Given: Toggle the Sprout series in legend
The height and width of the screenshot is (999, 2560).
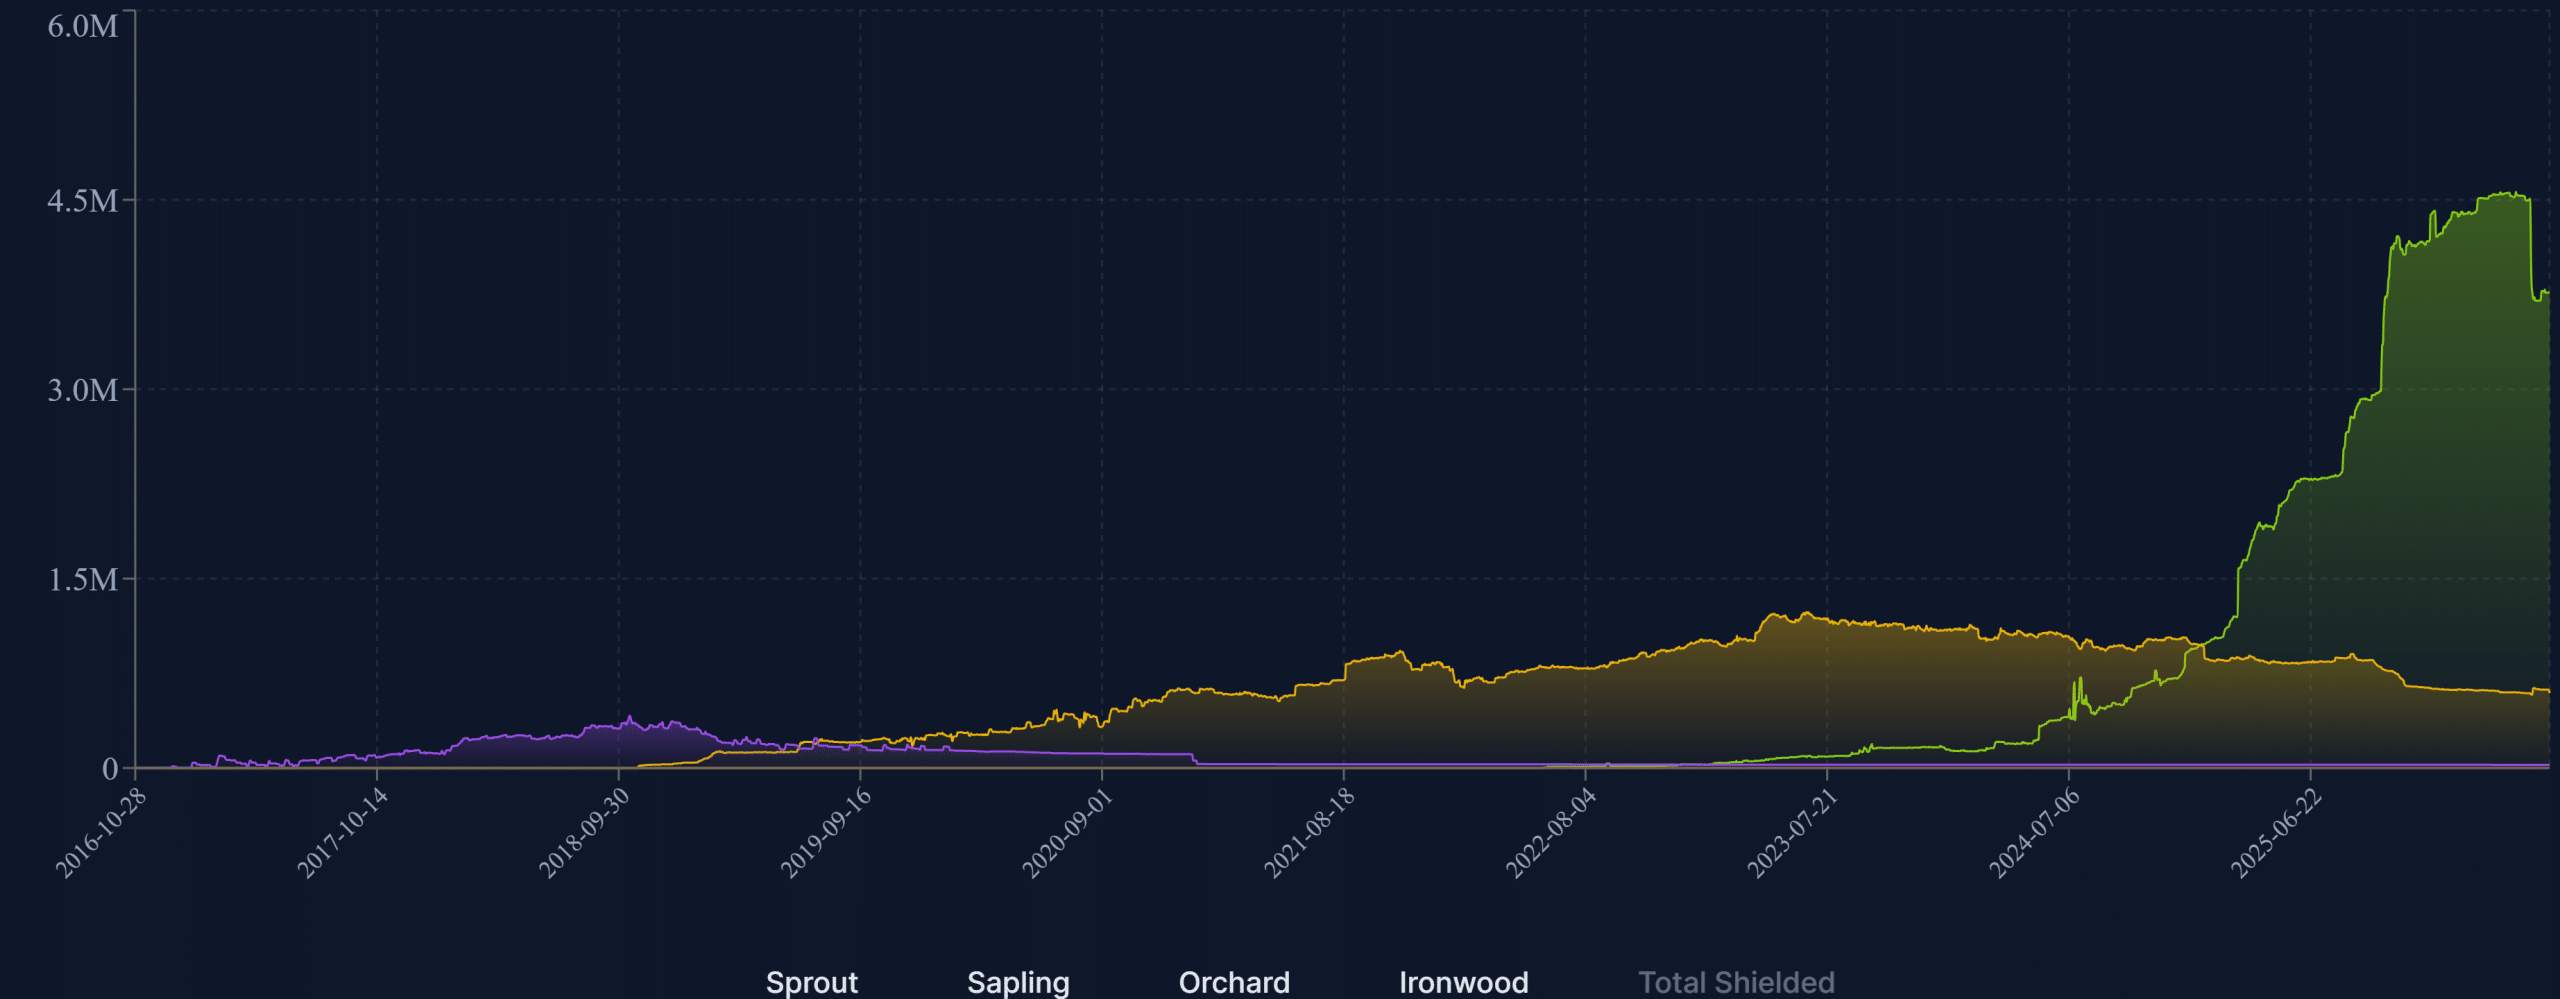Looking at the screenshot, I should tap(811, 982).
